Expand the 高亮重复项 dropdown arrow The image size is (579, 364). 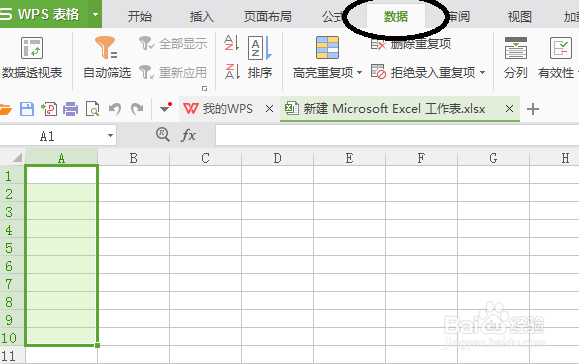[x=359, y=72]
